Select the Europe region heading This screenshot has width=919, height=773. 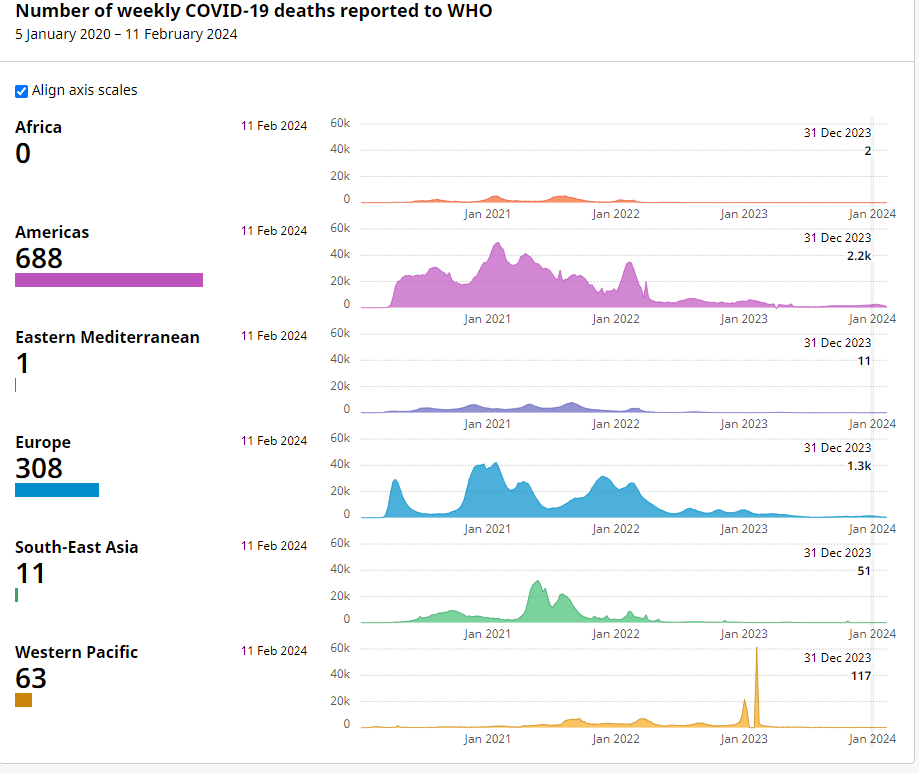[43, 442]
